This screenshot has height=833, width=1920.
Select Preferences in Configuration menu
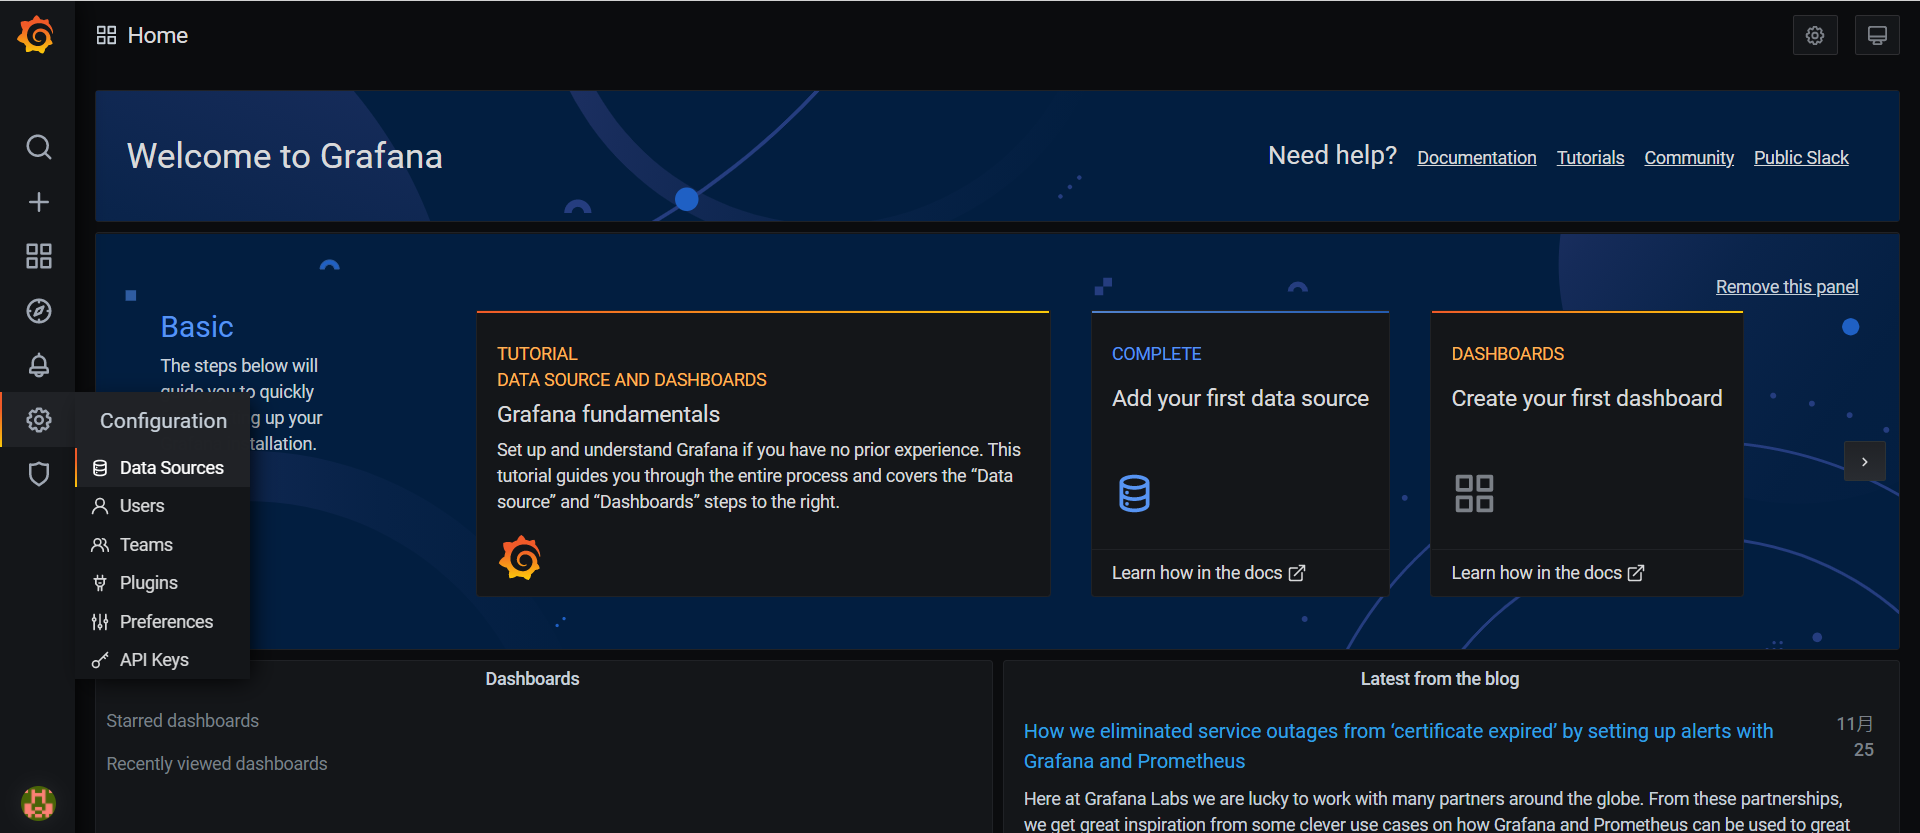pos(162,622)
